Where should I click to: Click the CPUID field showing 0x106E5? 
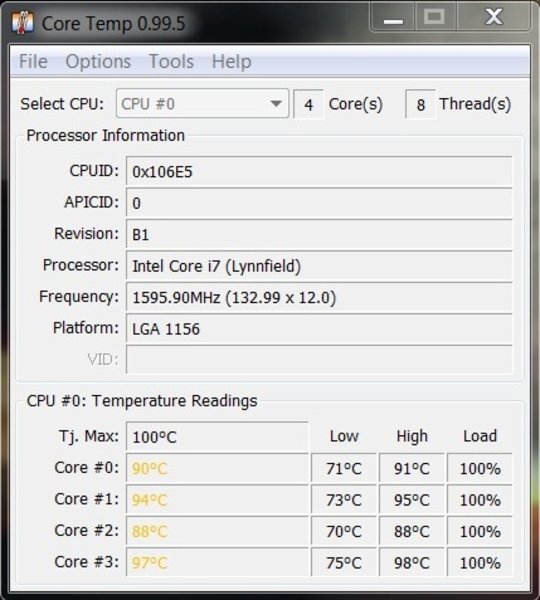[319, 171]
